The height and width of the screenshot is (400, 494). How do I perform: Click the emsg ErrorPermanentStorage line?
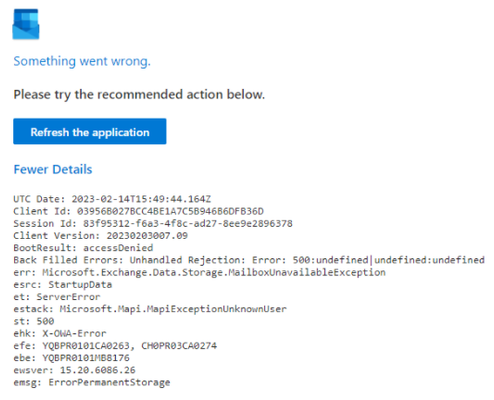(92, 382)
